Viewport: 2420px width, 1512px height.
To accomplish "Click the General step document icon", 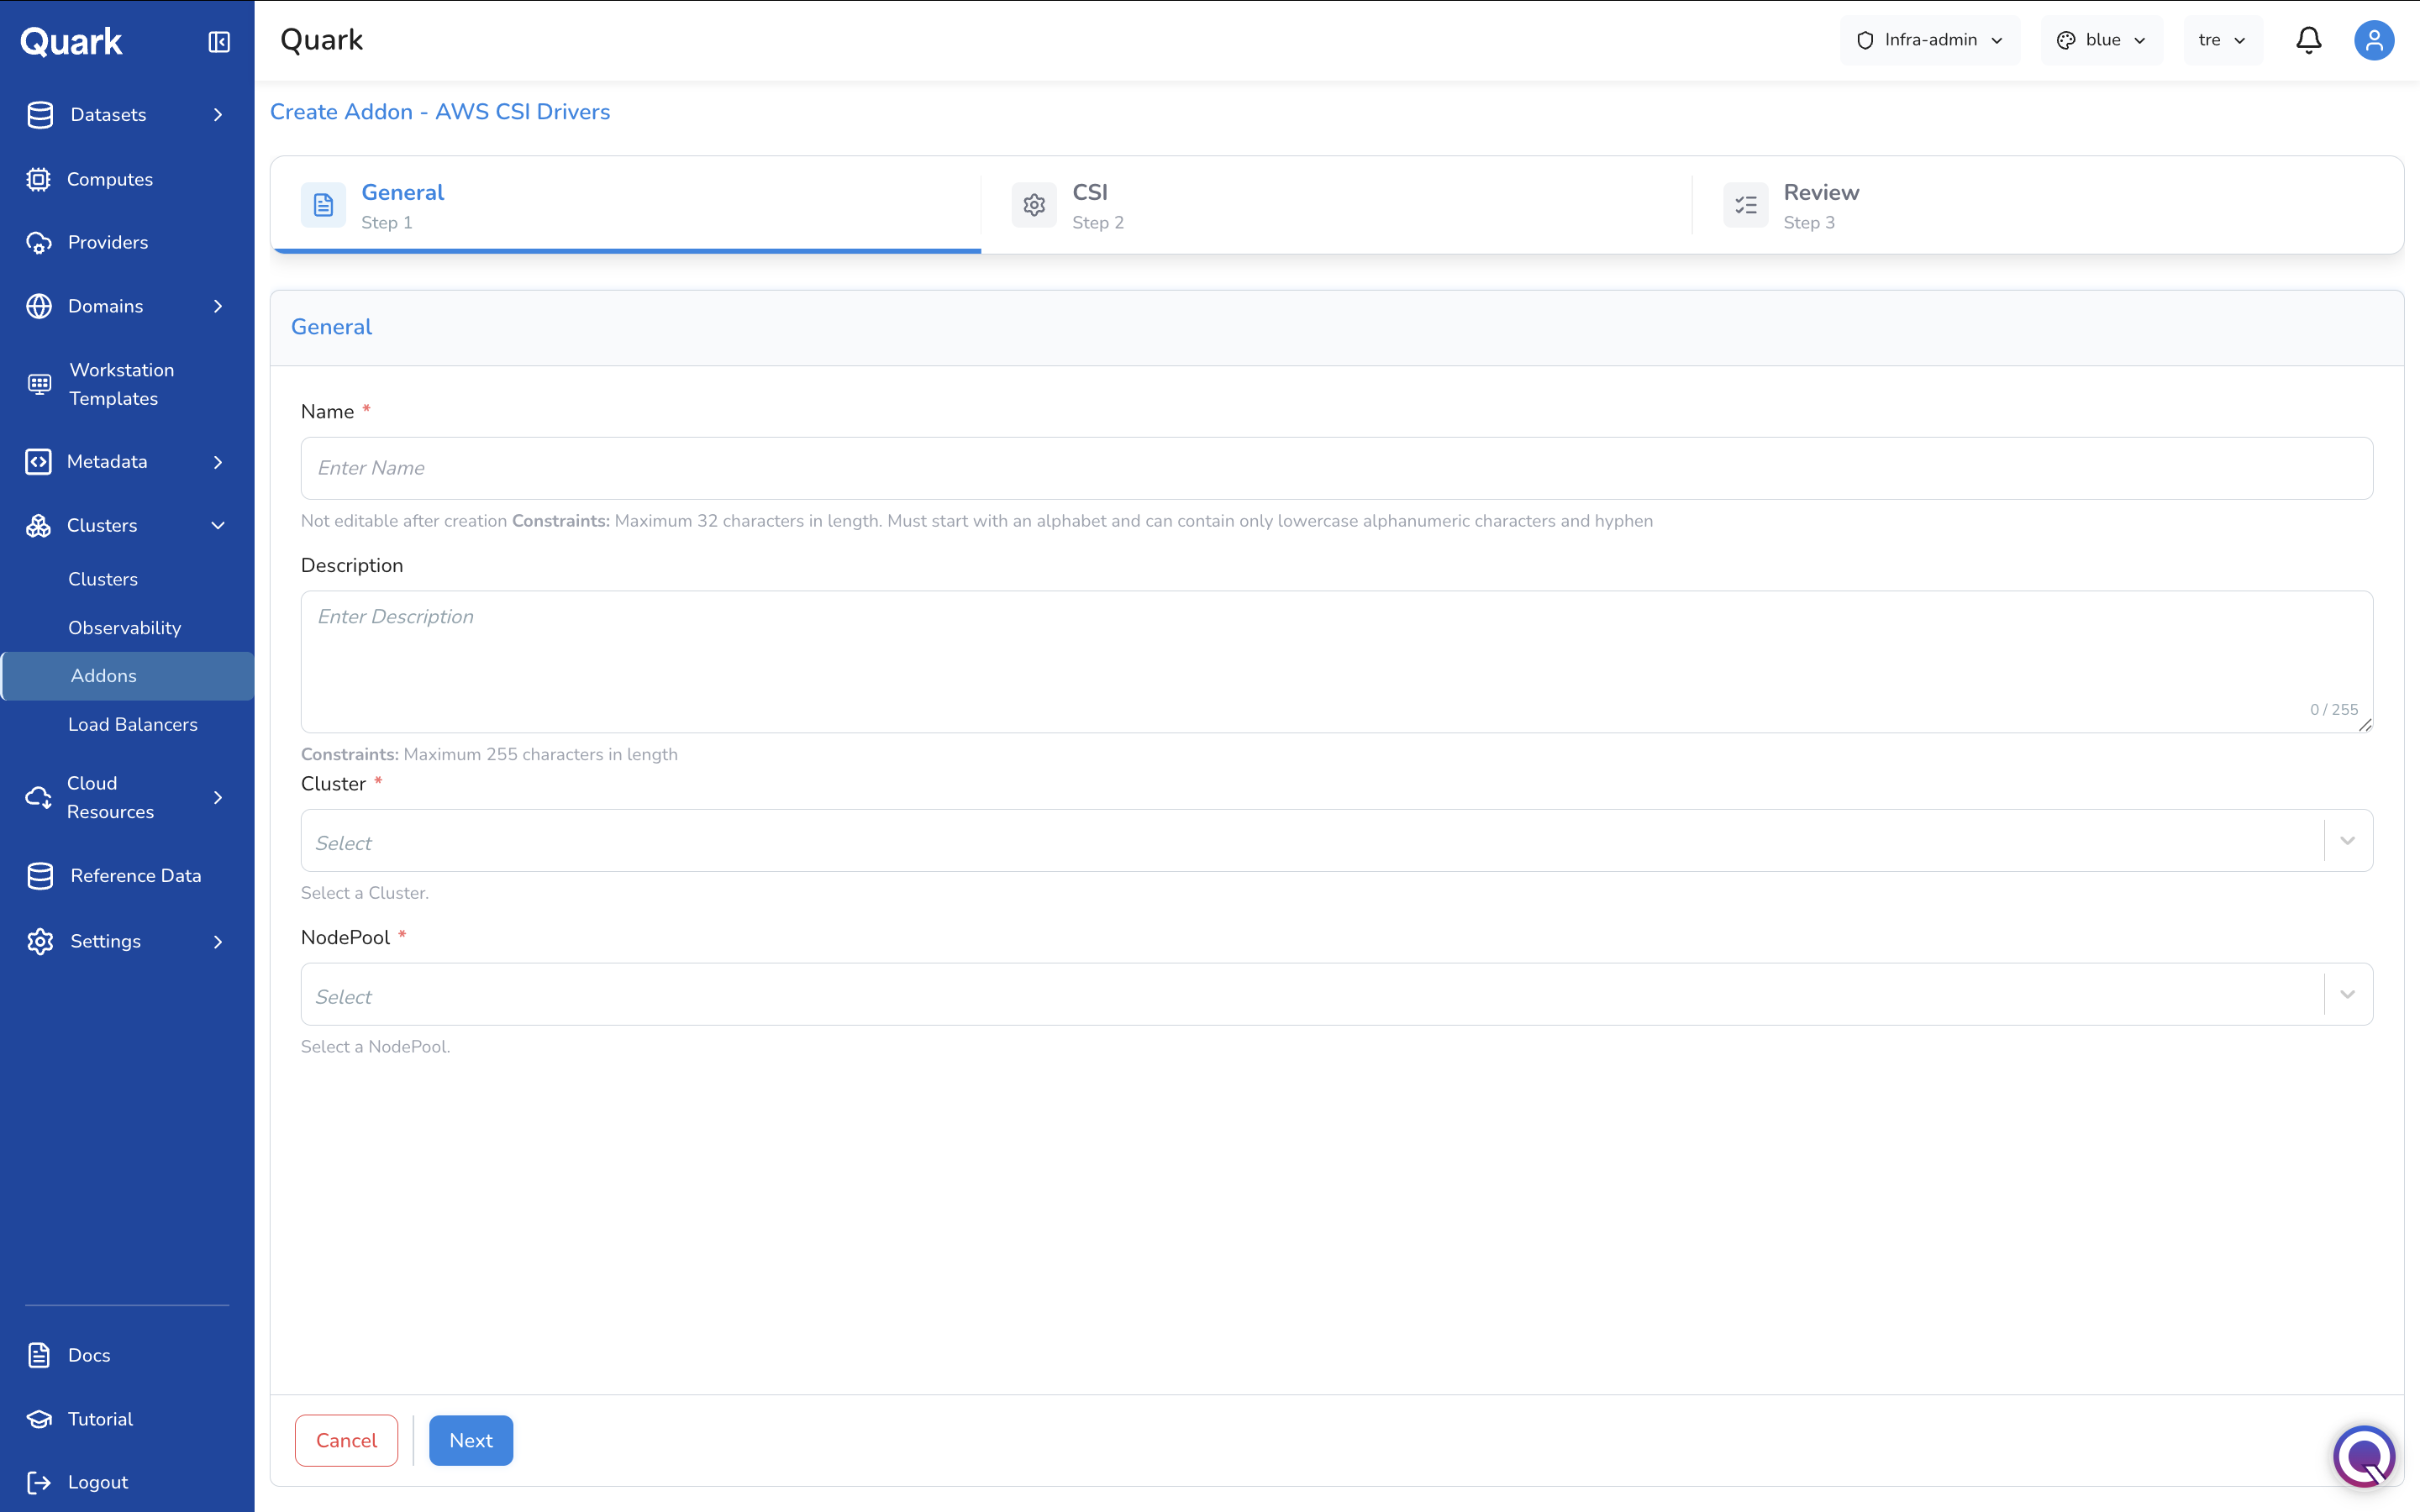I will pos(323,205).
